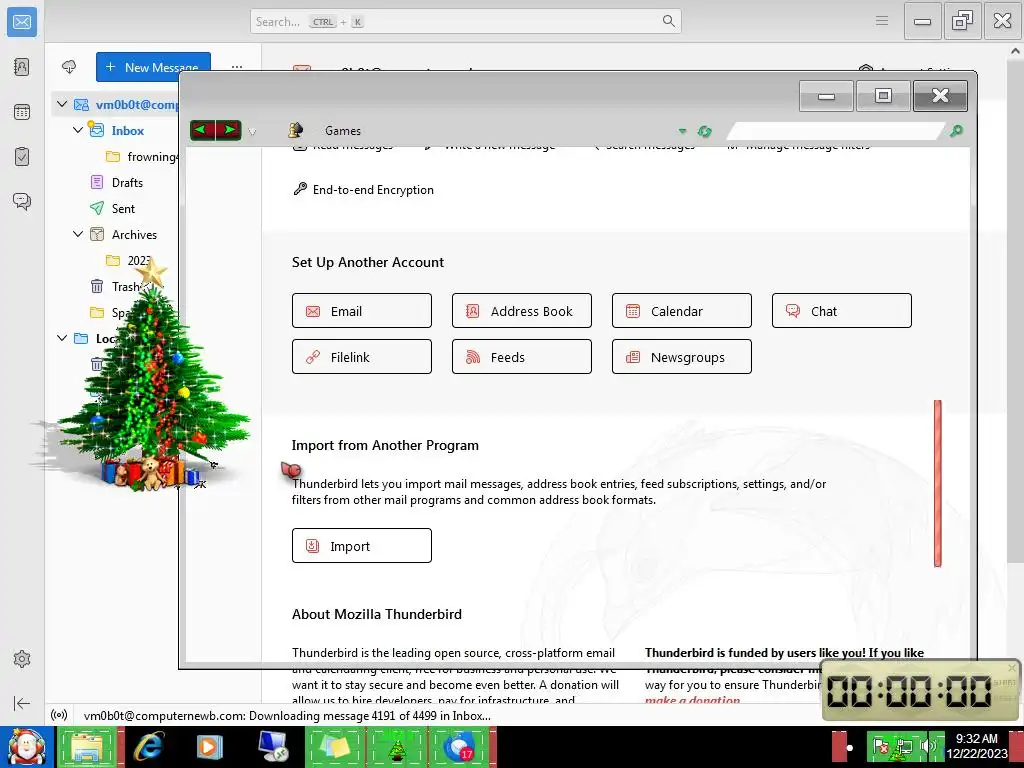Go forward in the Games window
The width and height of the screenshot is (1024, 768).
(x=229, y=130)
